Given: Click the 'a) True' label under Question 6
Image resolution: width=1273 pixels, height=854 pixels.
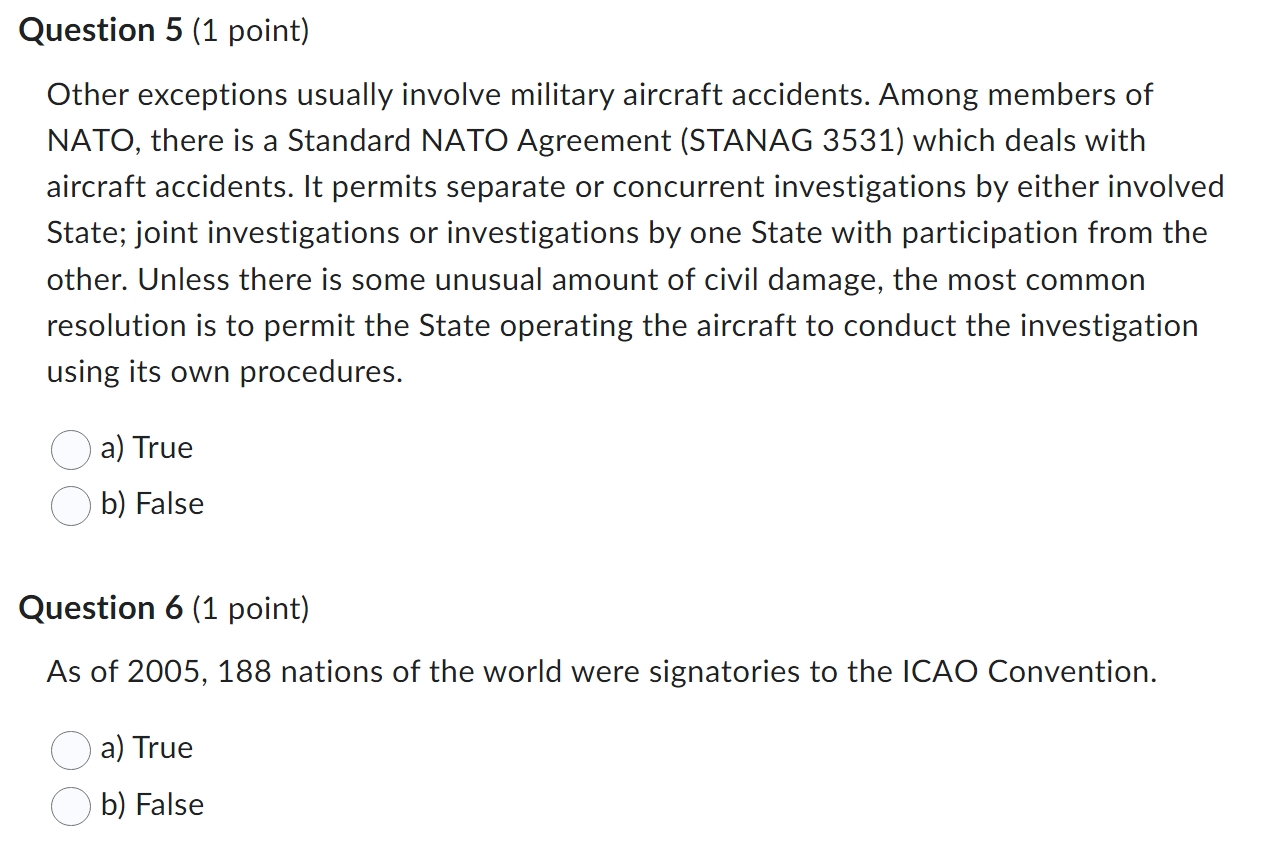Looking at the screenshot, I should tap(146, 748).
